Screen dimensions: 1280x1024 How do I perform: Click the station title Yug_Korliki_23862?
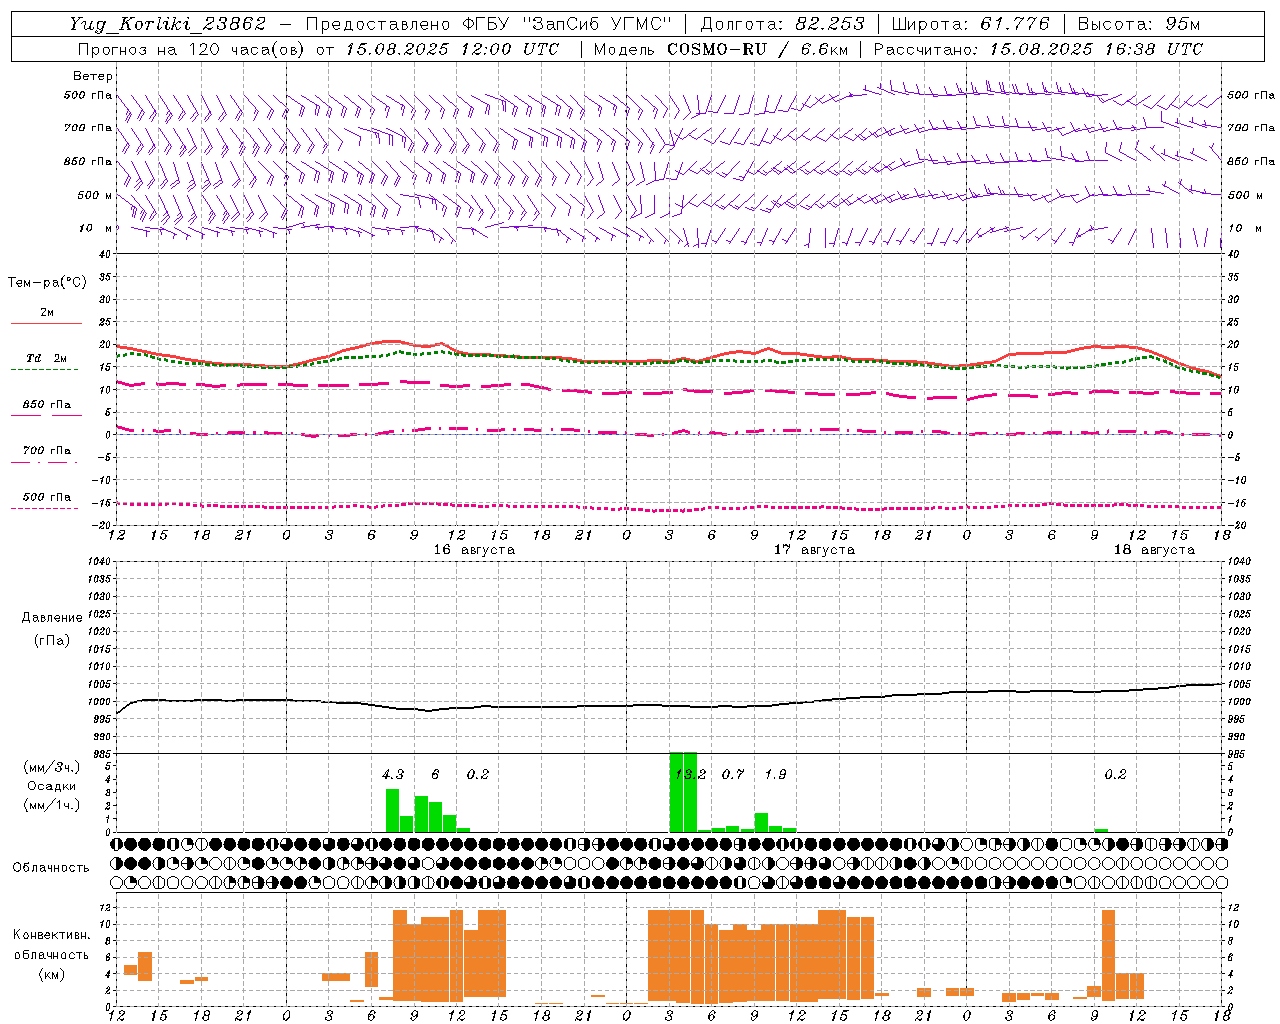[168, 24]
